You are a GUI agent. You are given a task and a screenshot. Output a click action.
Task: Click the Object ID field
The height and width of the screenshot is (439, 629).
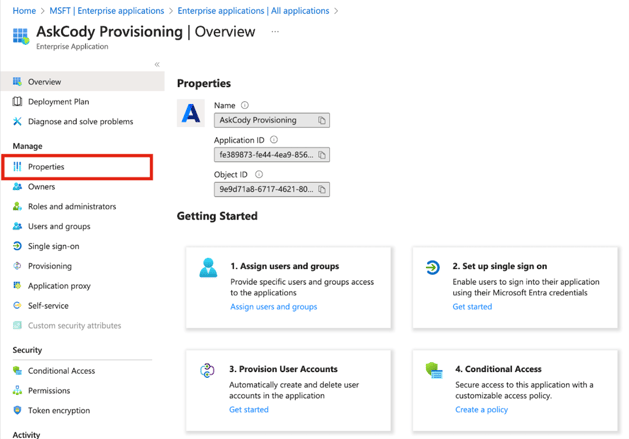(x=272, y=189)
